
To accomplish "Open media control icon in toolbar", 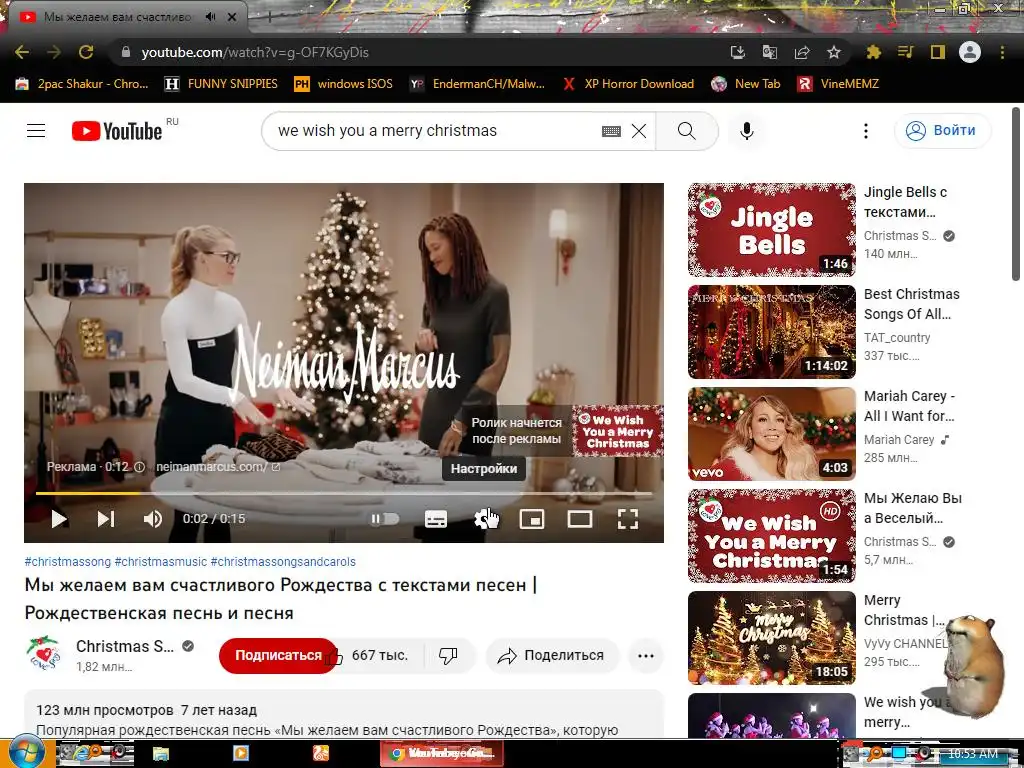I will pos(905,52).
